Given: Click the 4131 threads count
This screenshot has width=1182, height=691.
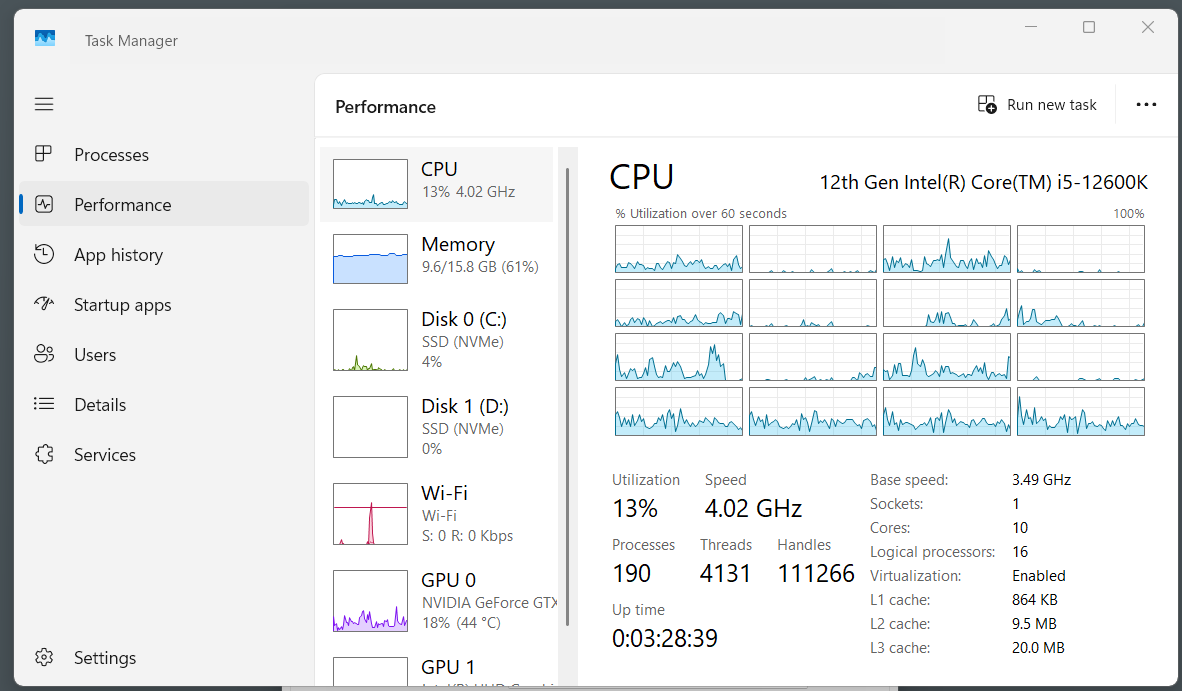Looking at the screenshot, I should coord(725,573).
